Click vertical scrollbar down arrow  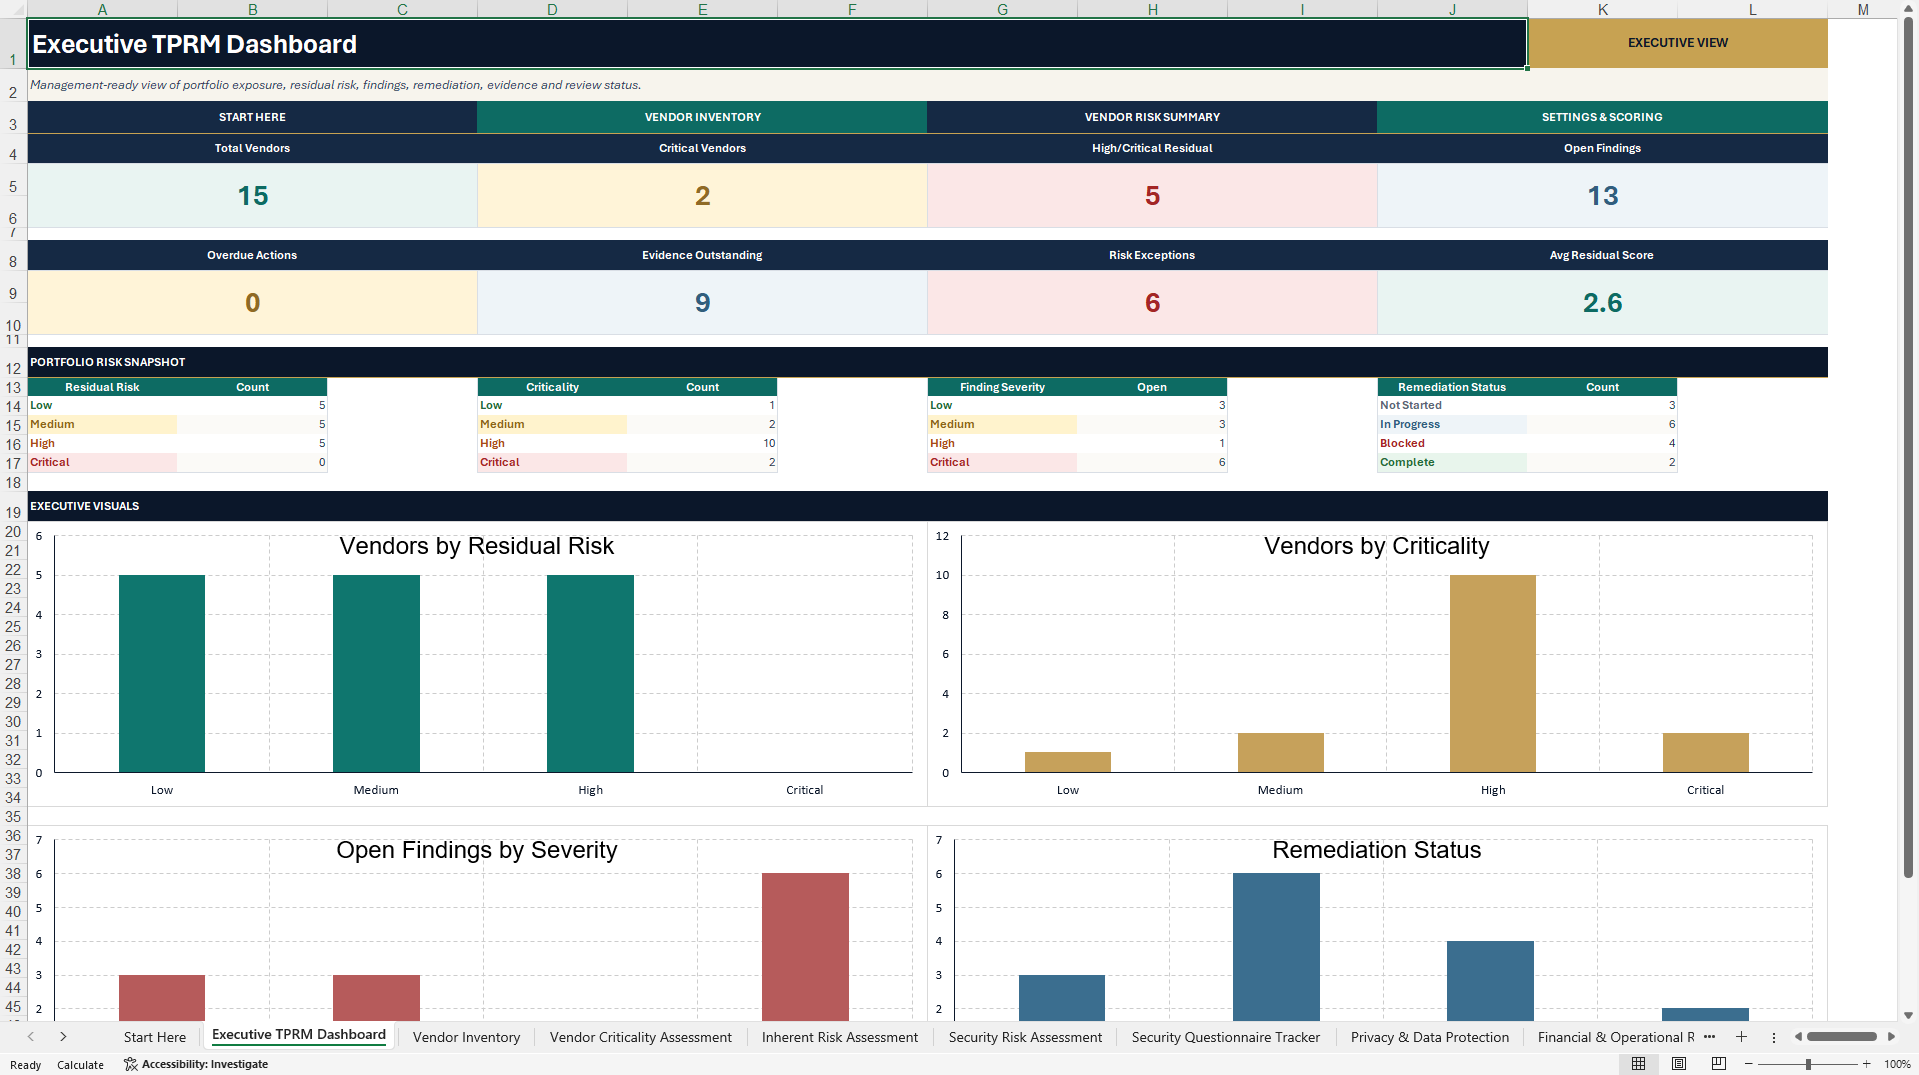click(1908, 1015)
